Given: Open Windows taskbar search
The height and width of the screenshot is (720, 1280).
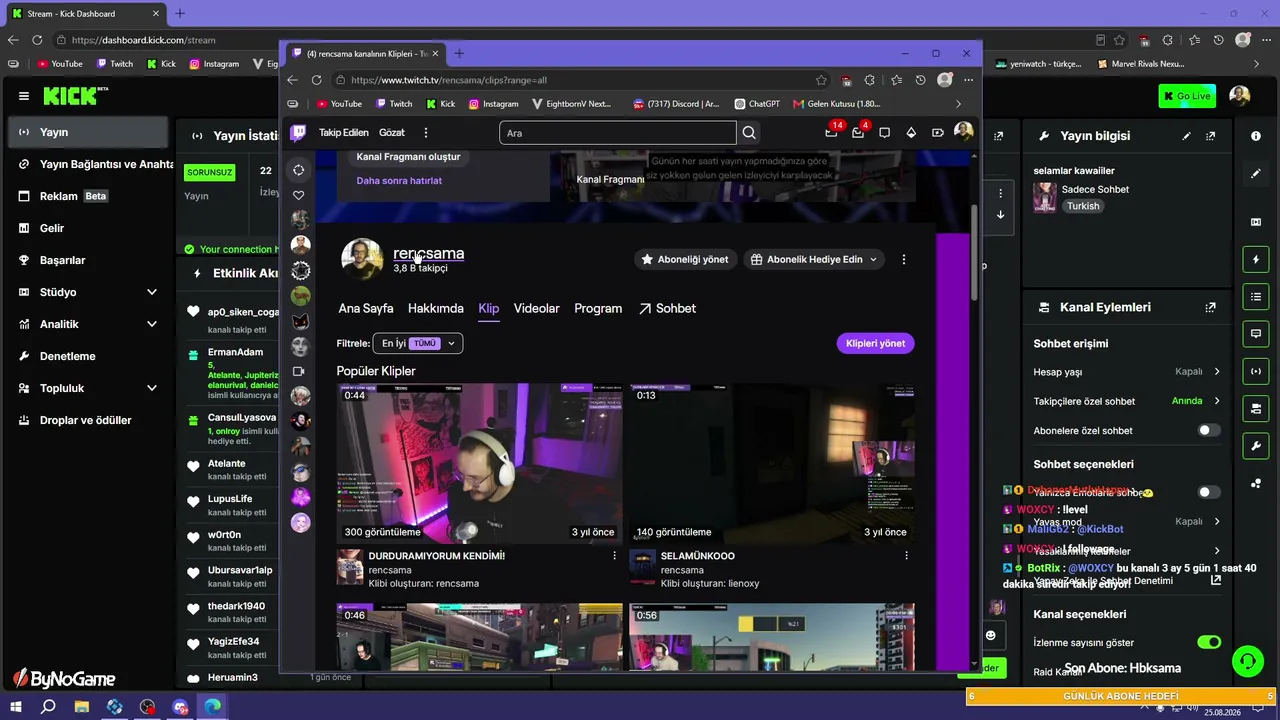Looking at the screenshot, I should click(48, 707).
